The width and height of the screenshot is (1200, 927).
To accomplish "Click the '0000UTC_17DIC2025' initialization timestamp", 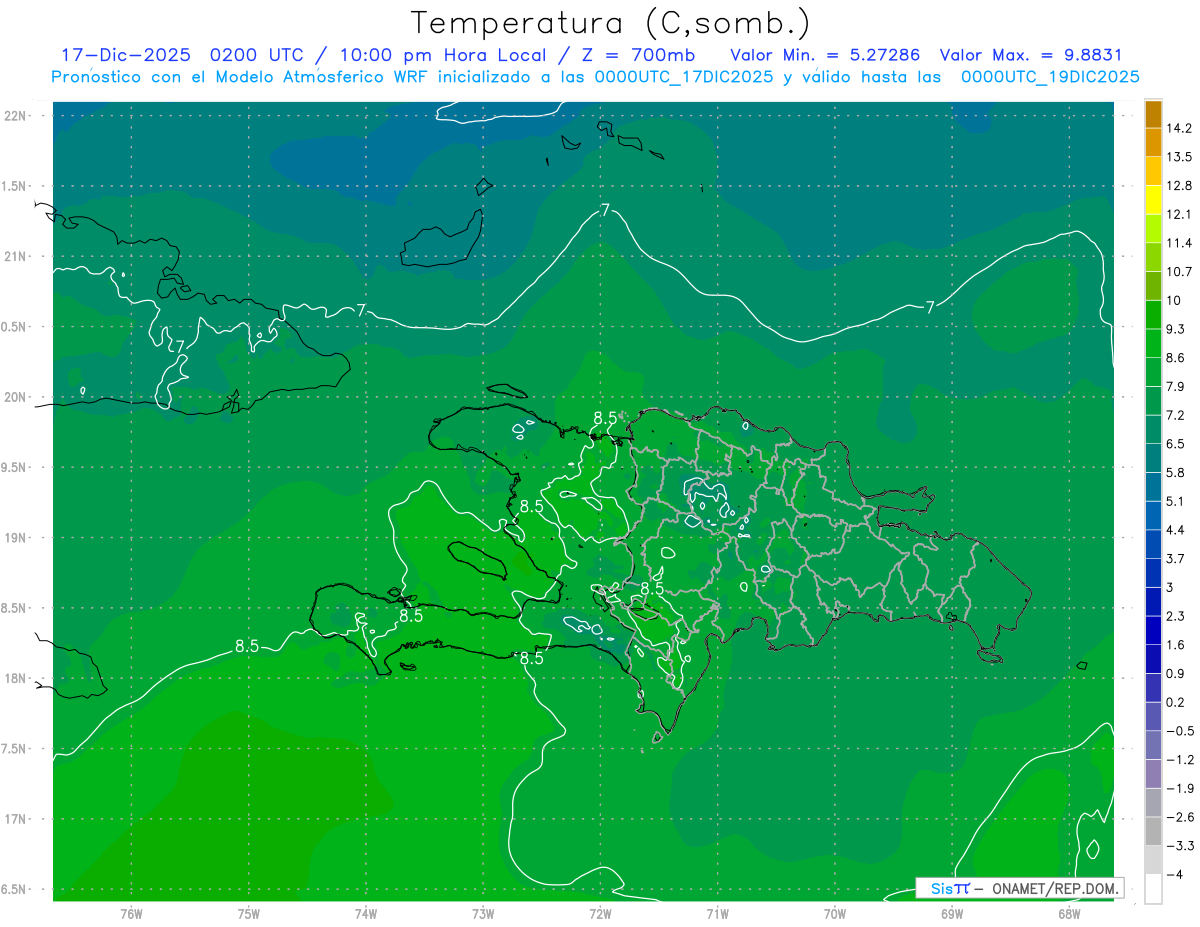I will pos(684,77).
